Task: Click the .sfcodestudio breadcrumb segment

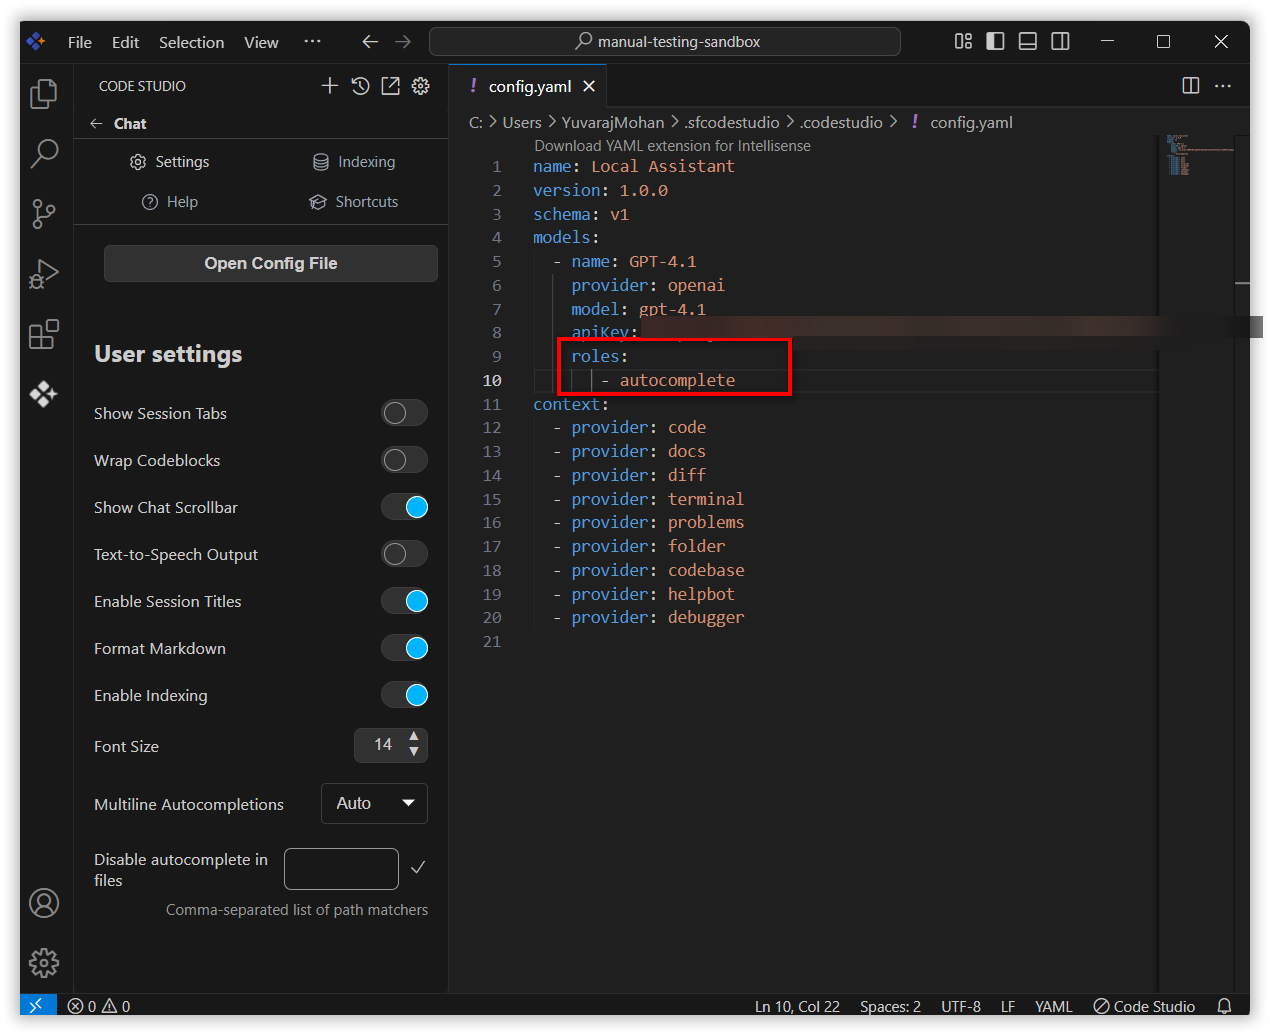Action: [x=731, y=122]
